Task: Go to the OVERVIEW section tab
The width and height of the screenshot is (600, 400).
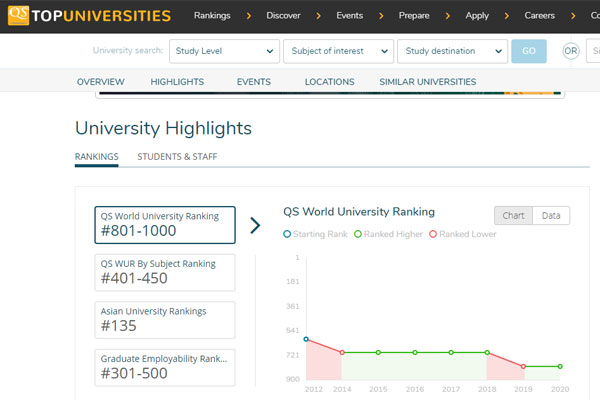Action: (x=101, y=82)
